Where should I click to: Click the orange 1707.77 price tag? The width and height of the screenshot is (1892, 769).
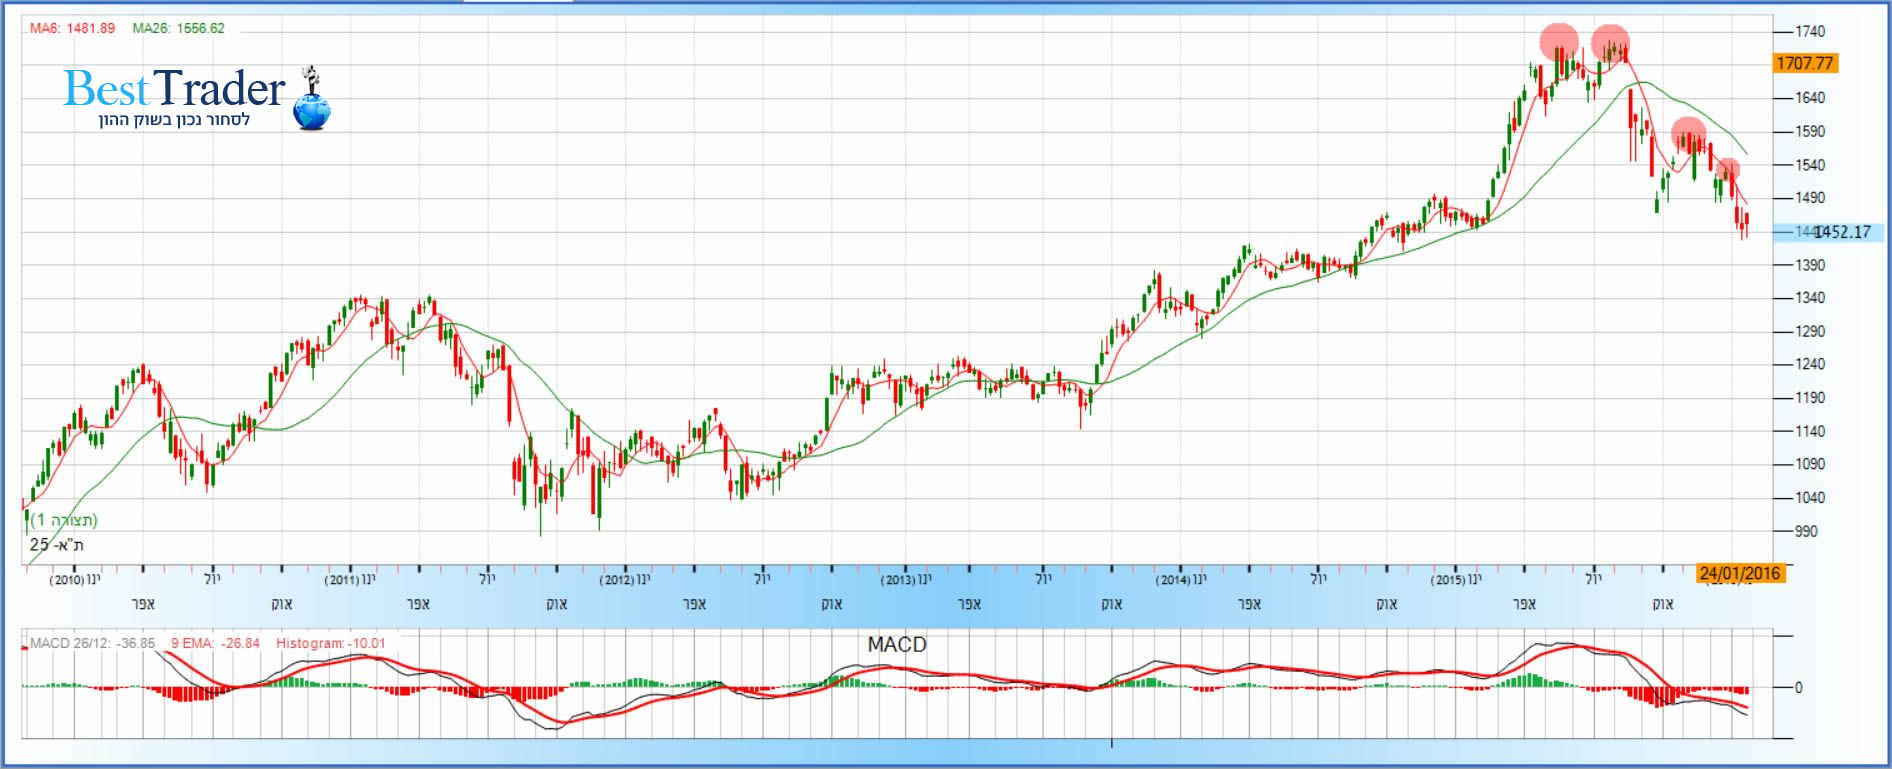(x=1805, y=63)
